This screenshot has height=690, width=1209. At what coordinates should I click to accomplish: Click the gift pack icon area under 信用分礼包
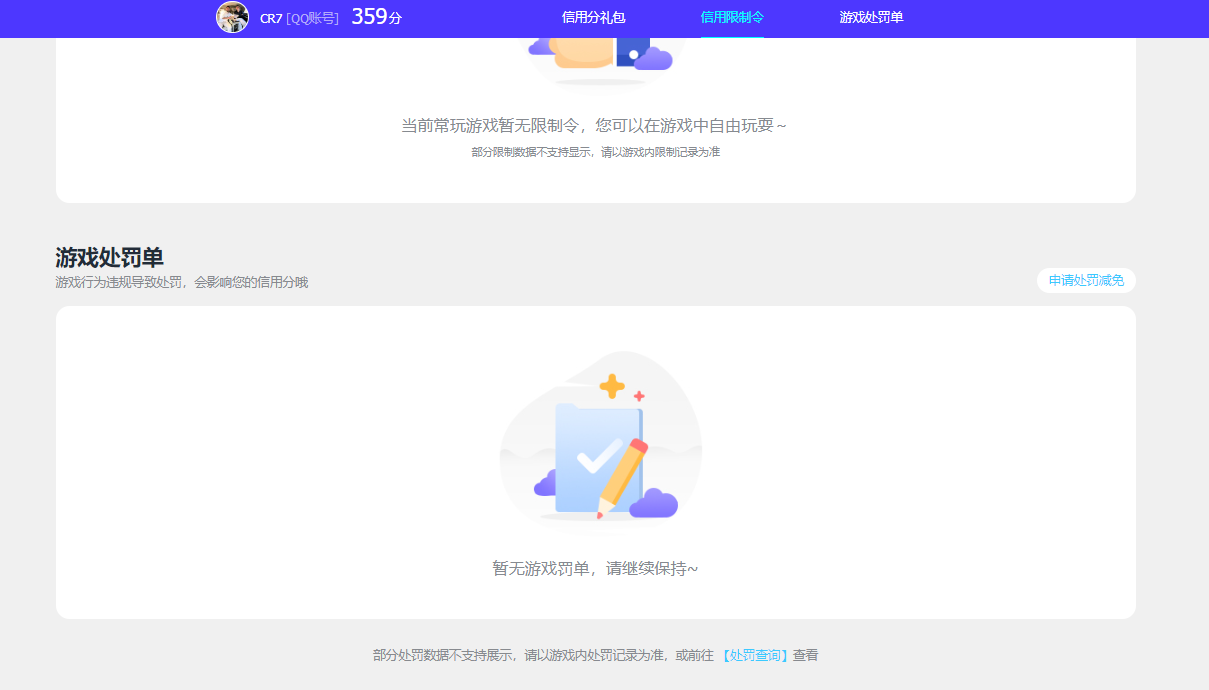click(602, 55)
